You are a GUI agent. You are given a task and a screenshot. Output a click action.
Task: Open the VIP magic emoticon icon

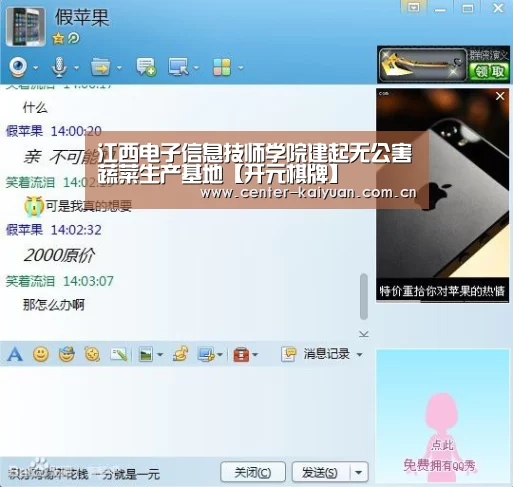(x=66, y=354)
